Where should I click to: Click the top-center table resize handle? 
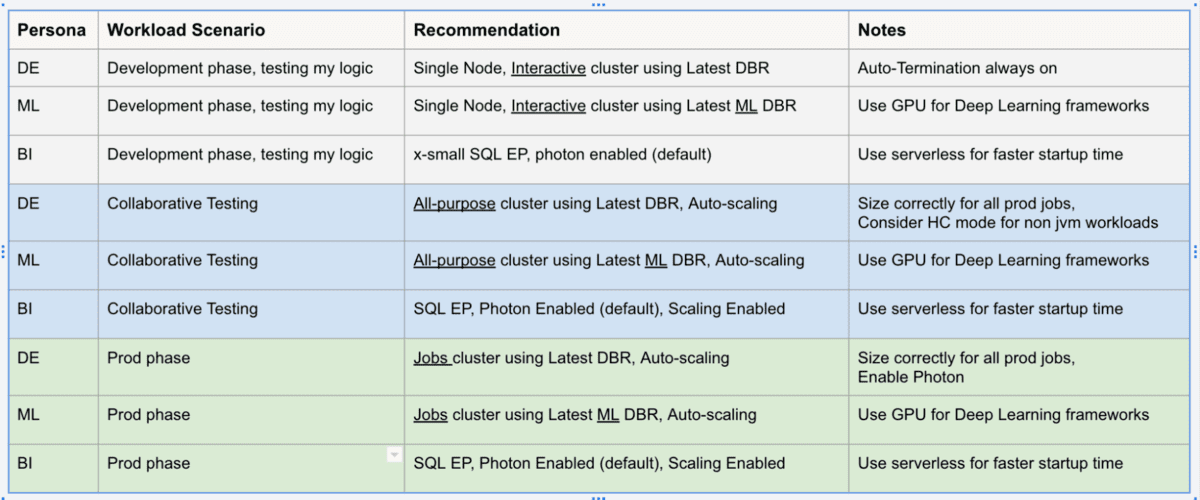pos(598,4)
